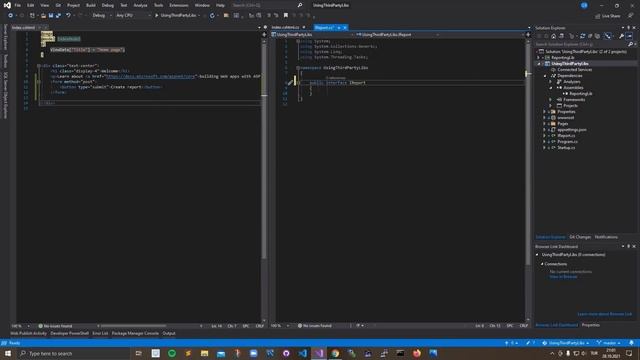Image resolution: width=640 pixels, height=360 pixels.
Task: Click the bookmark toolbar icon
Action: coord(286,16)
